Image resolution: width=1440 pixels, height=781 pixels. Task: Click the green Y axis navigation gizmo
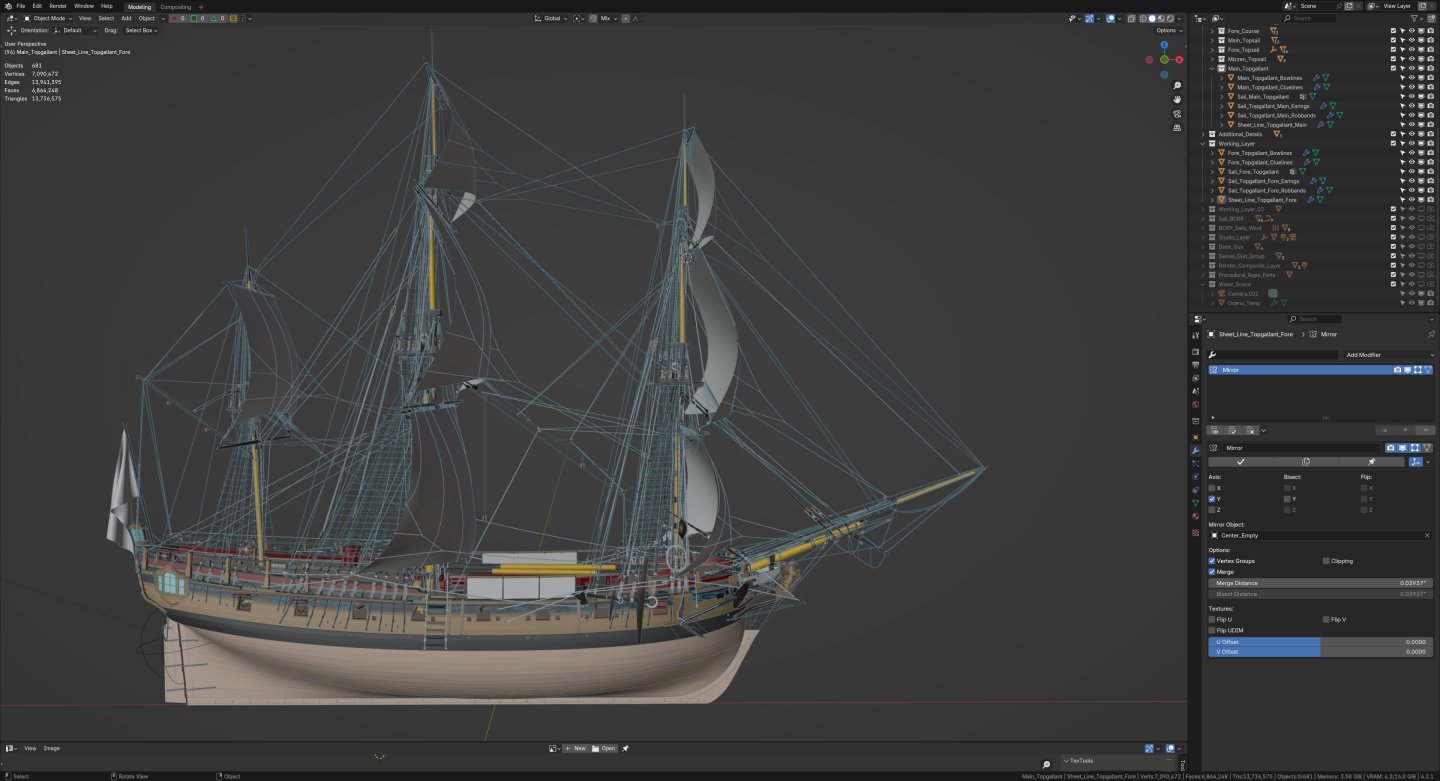pos(1164,60)
